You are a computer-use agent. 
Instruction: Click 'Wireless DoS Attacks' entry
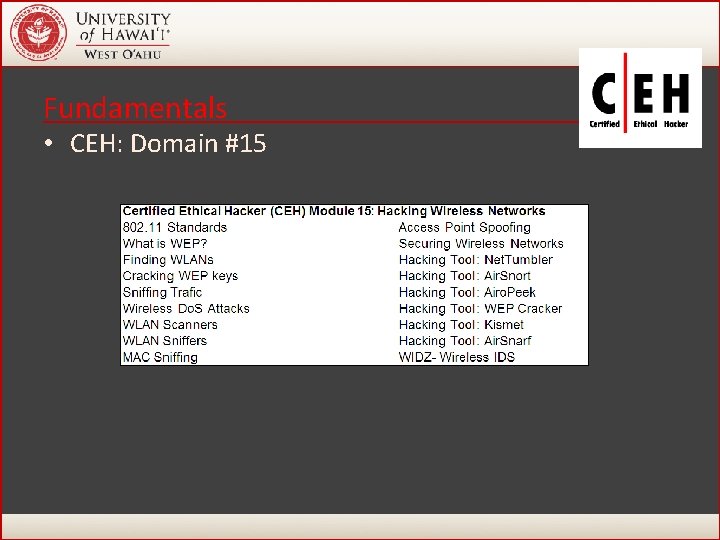186,309
